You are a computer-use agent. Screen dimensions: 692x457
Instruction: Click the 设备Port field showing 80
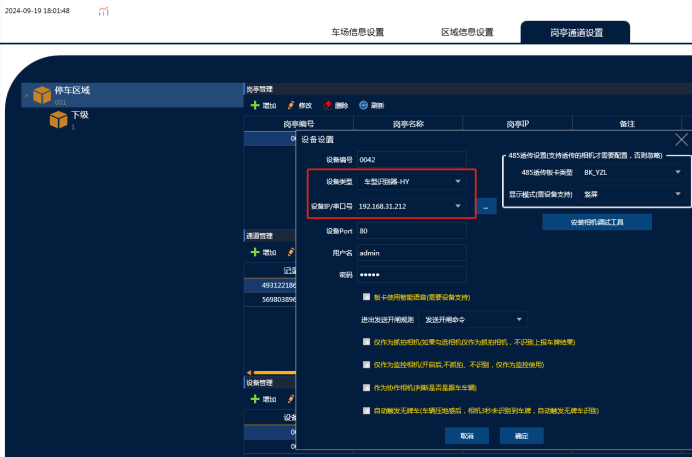[x=411, y=231]
